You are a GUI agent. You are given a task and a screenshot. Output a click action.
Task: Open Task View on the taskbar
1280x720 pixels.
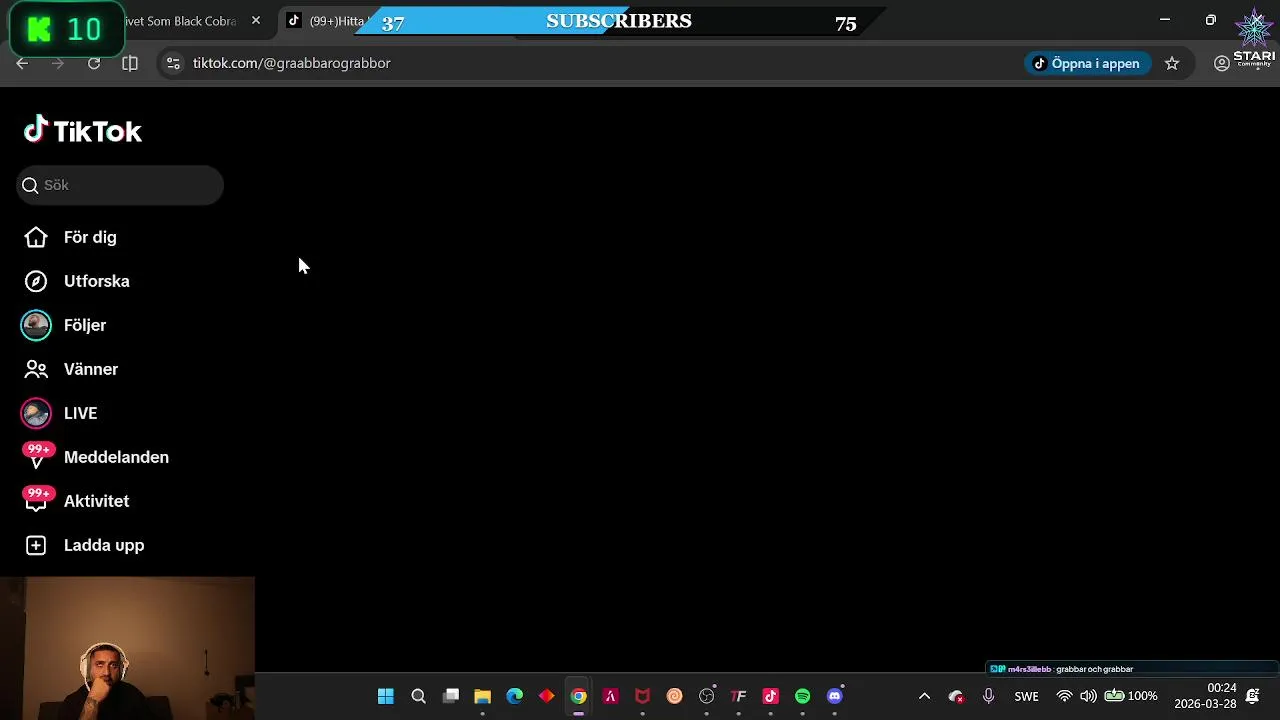click(x=451, y=696)
